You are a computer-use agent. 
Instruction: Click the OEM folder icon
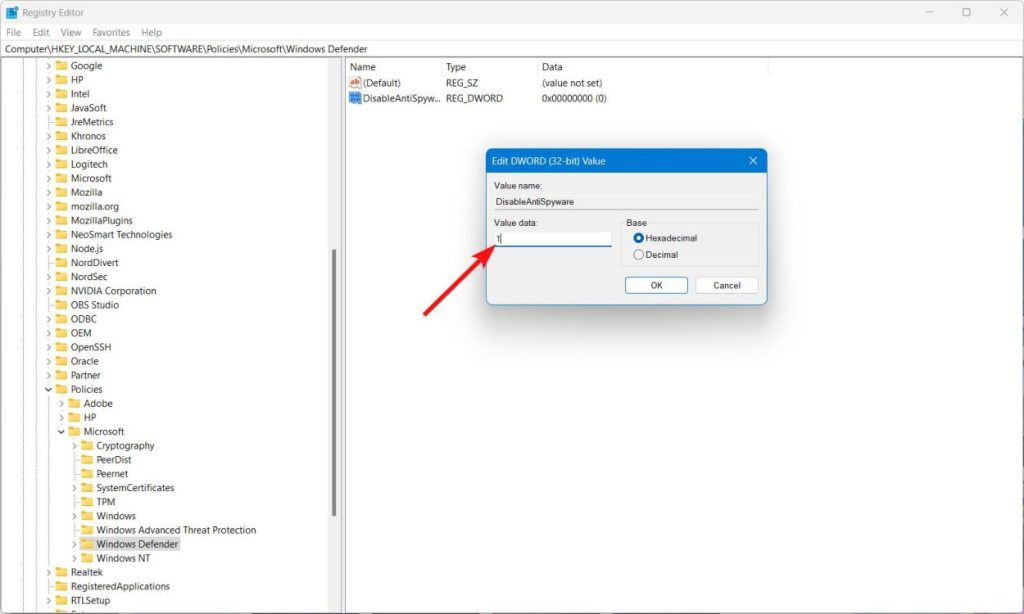click(61, 332)
